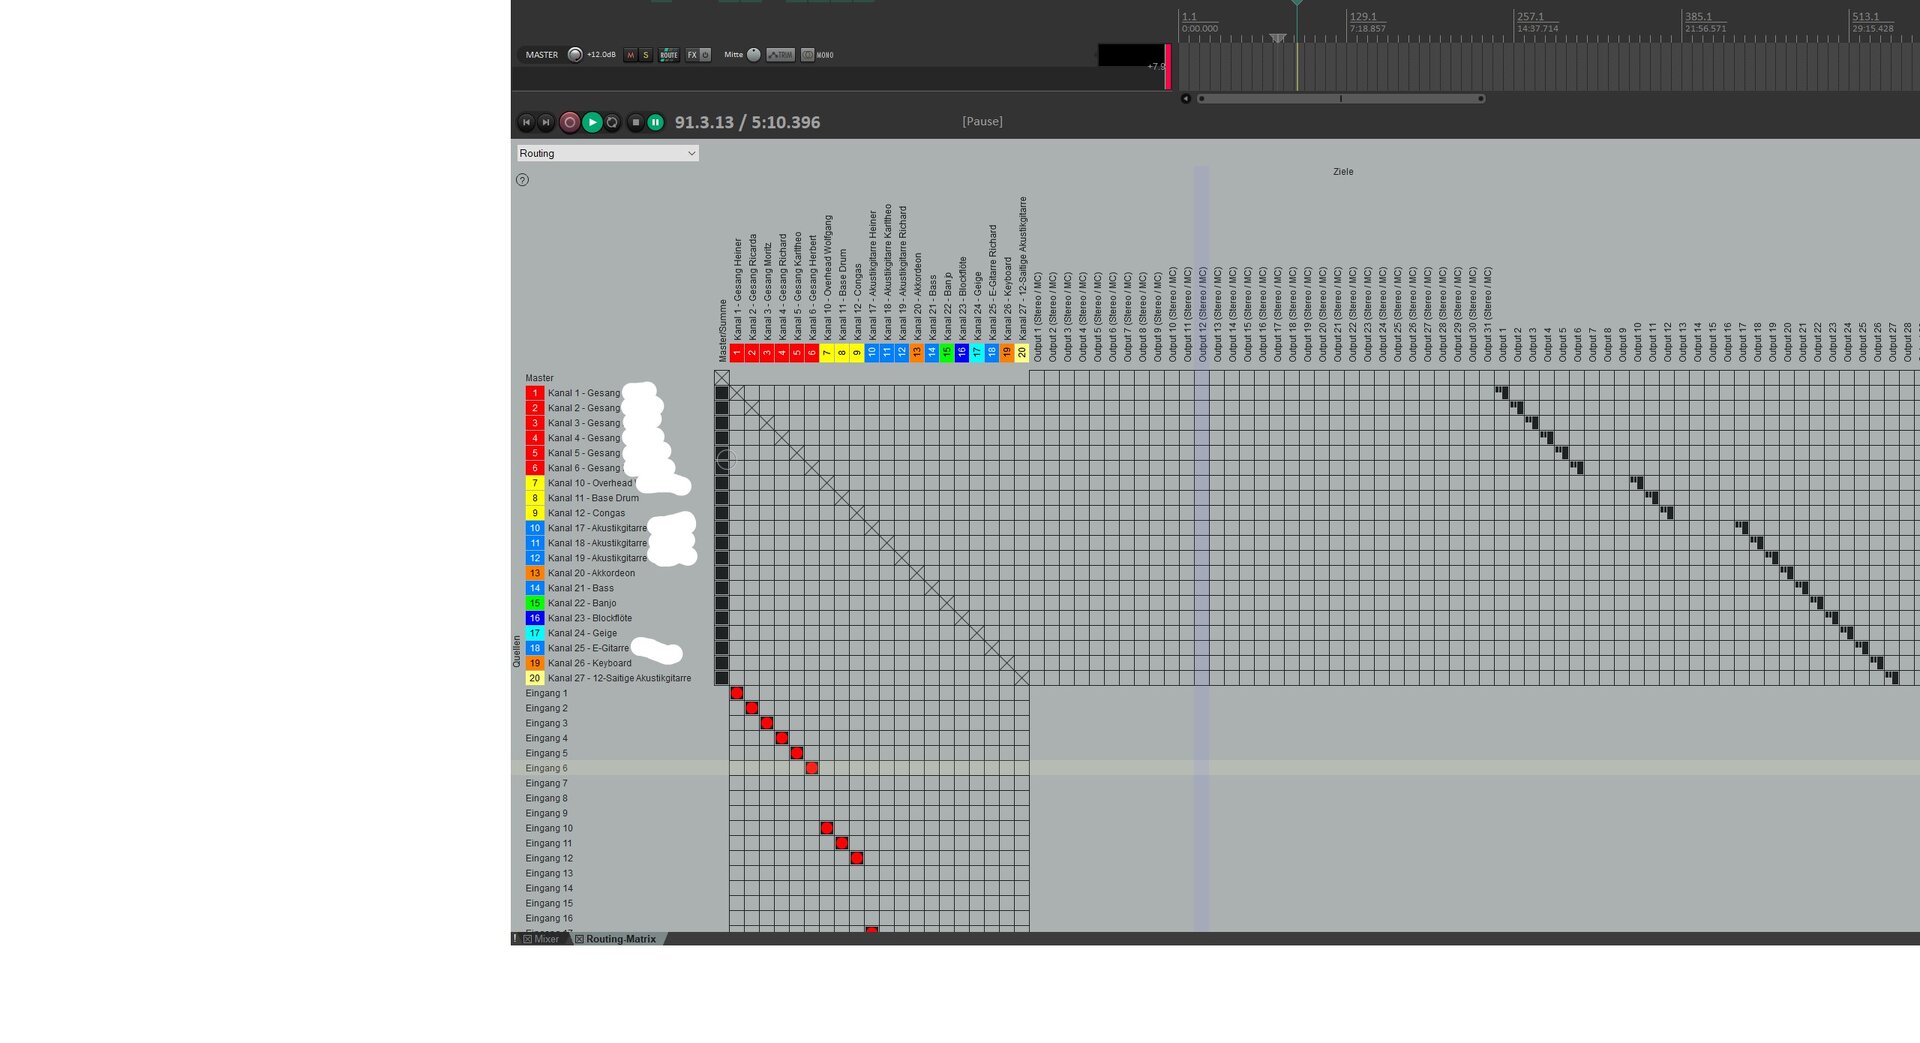Select source track Kanal 22 - Banjo

pos(582,603)
